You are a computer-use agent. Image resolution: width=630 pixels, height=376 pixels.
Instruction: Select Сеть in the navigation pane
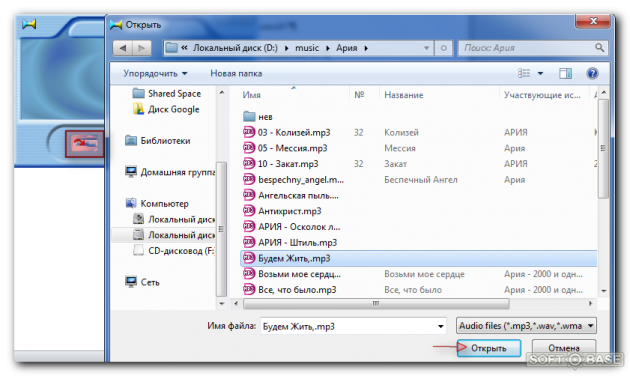click(142, 282)
